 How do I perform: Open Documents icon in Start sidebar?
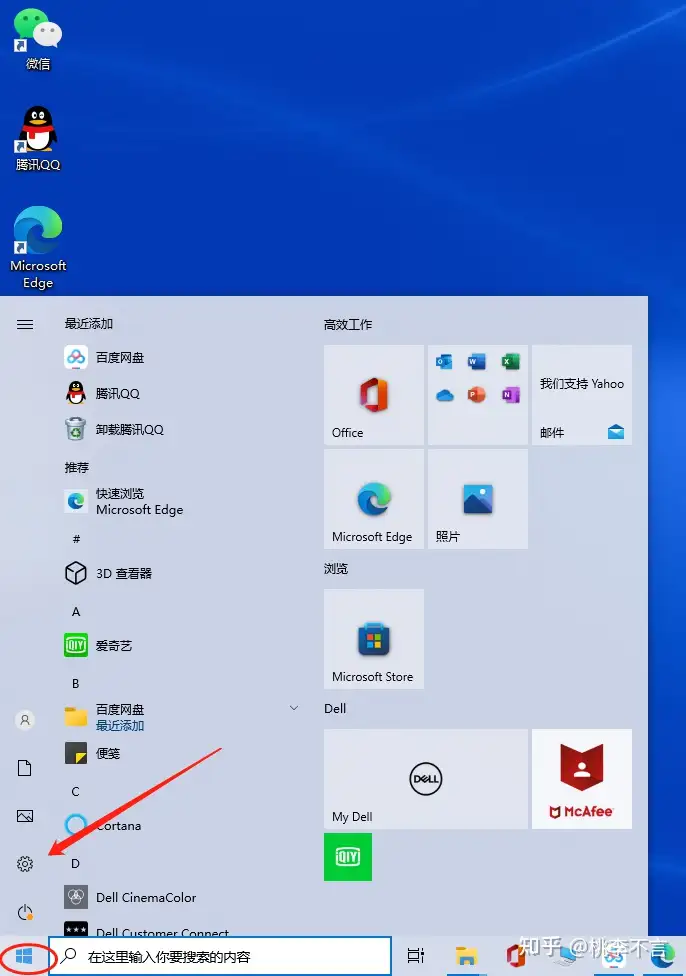(x=25, y=767)
